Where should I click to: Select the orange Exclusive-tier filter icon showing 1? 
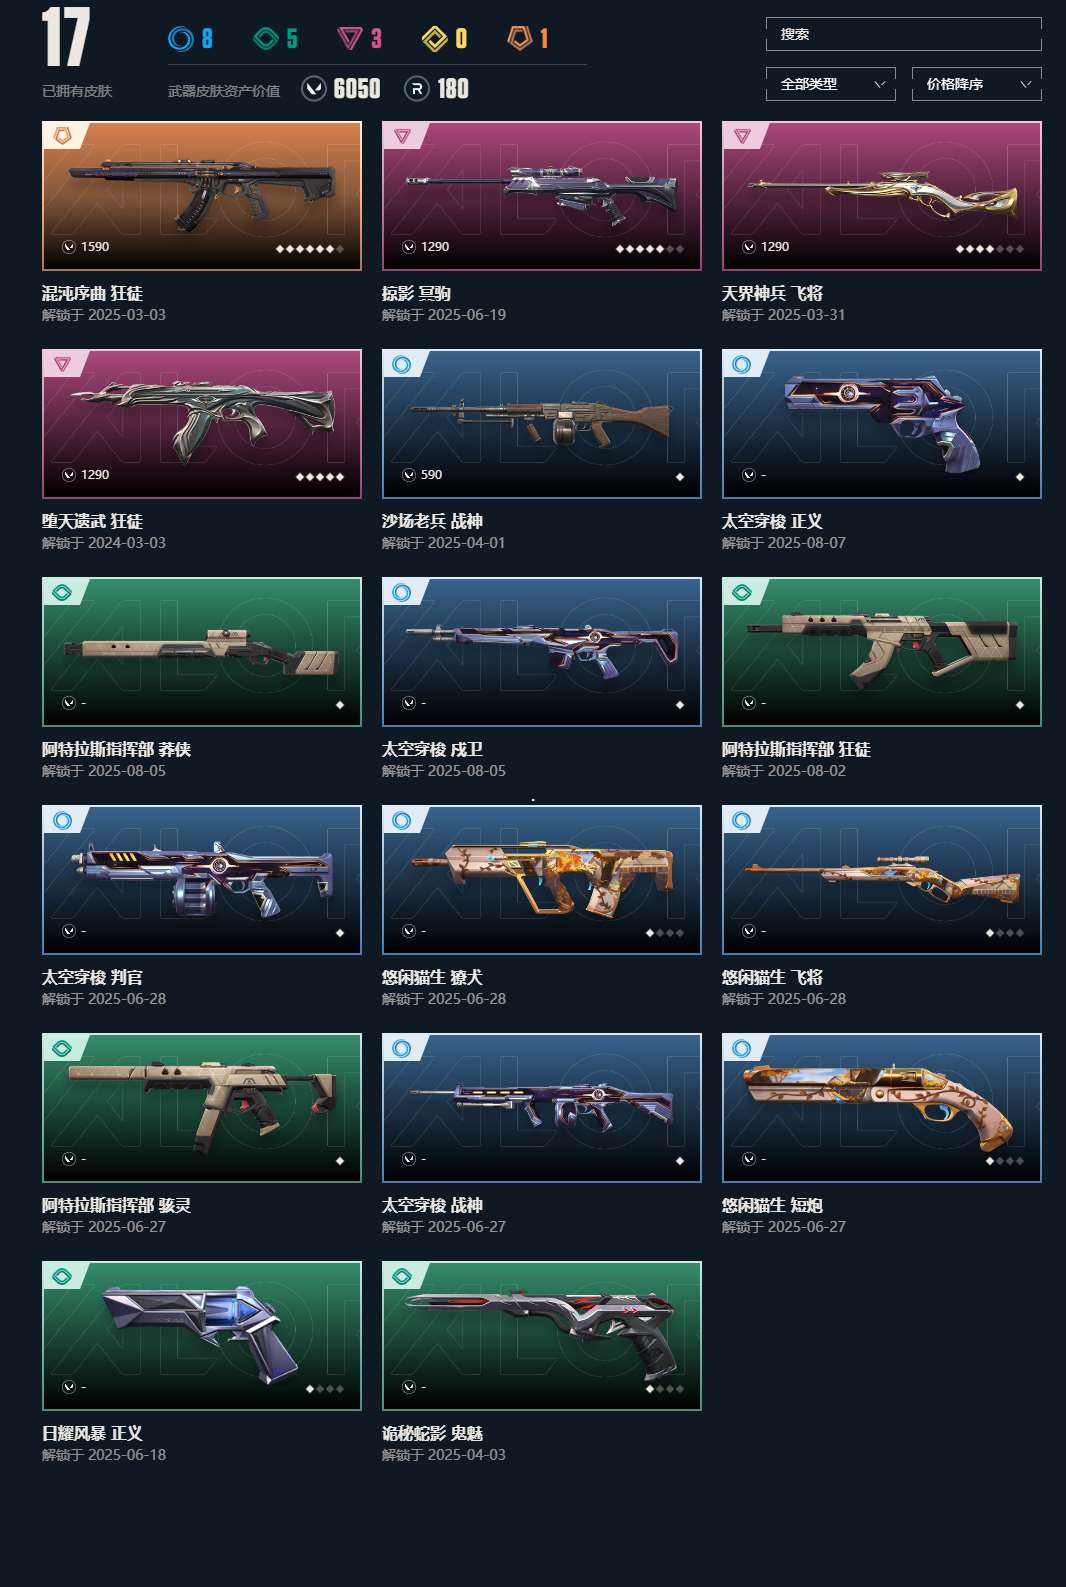(x=520, y=38)
